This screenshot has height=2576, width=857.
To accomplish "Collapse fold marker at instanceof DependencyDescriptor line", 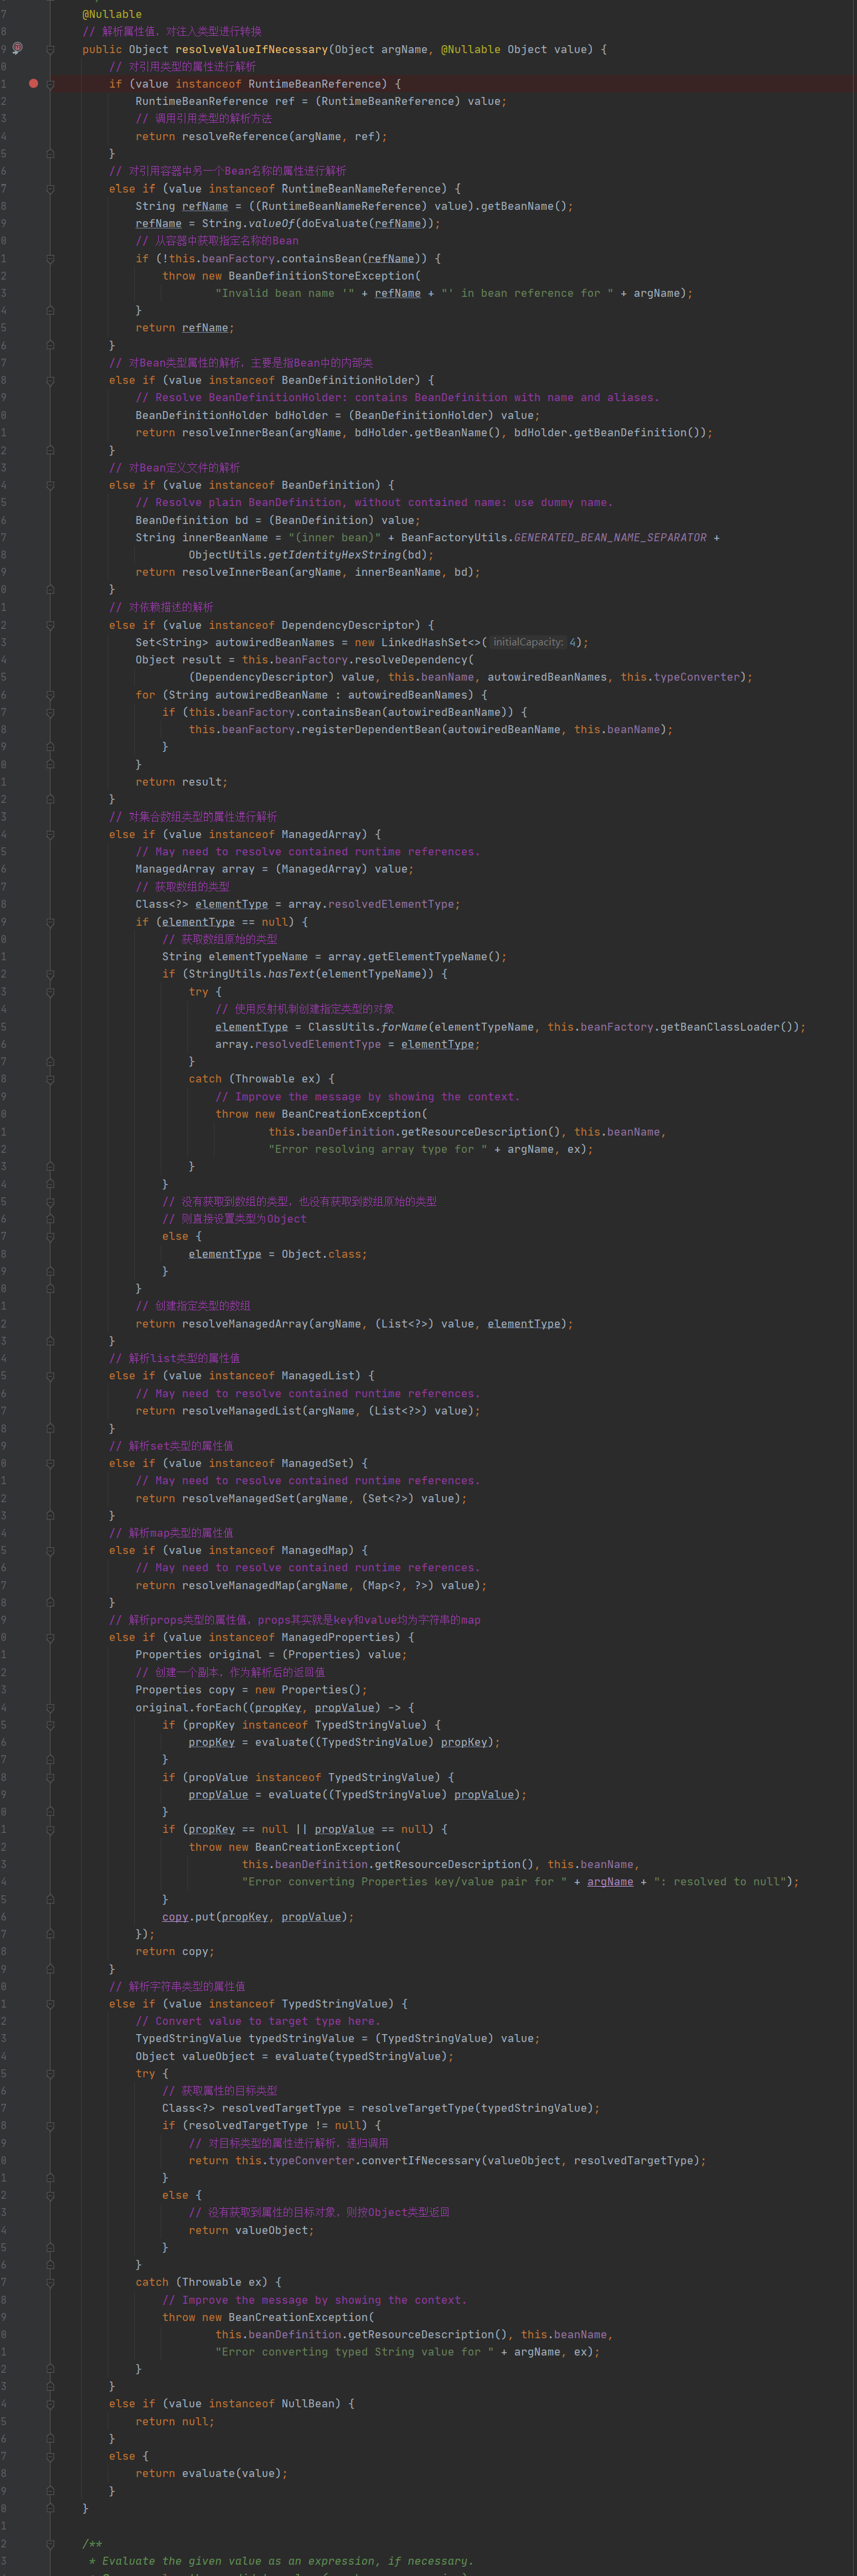I will 50,625.
